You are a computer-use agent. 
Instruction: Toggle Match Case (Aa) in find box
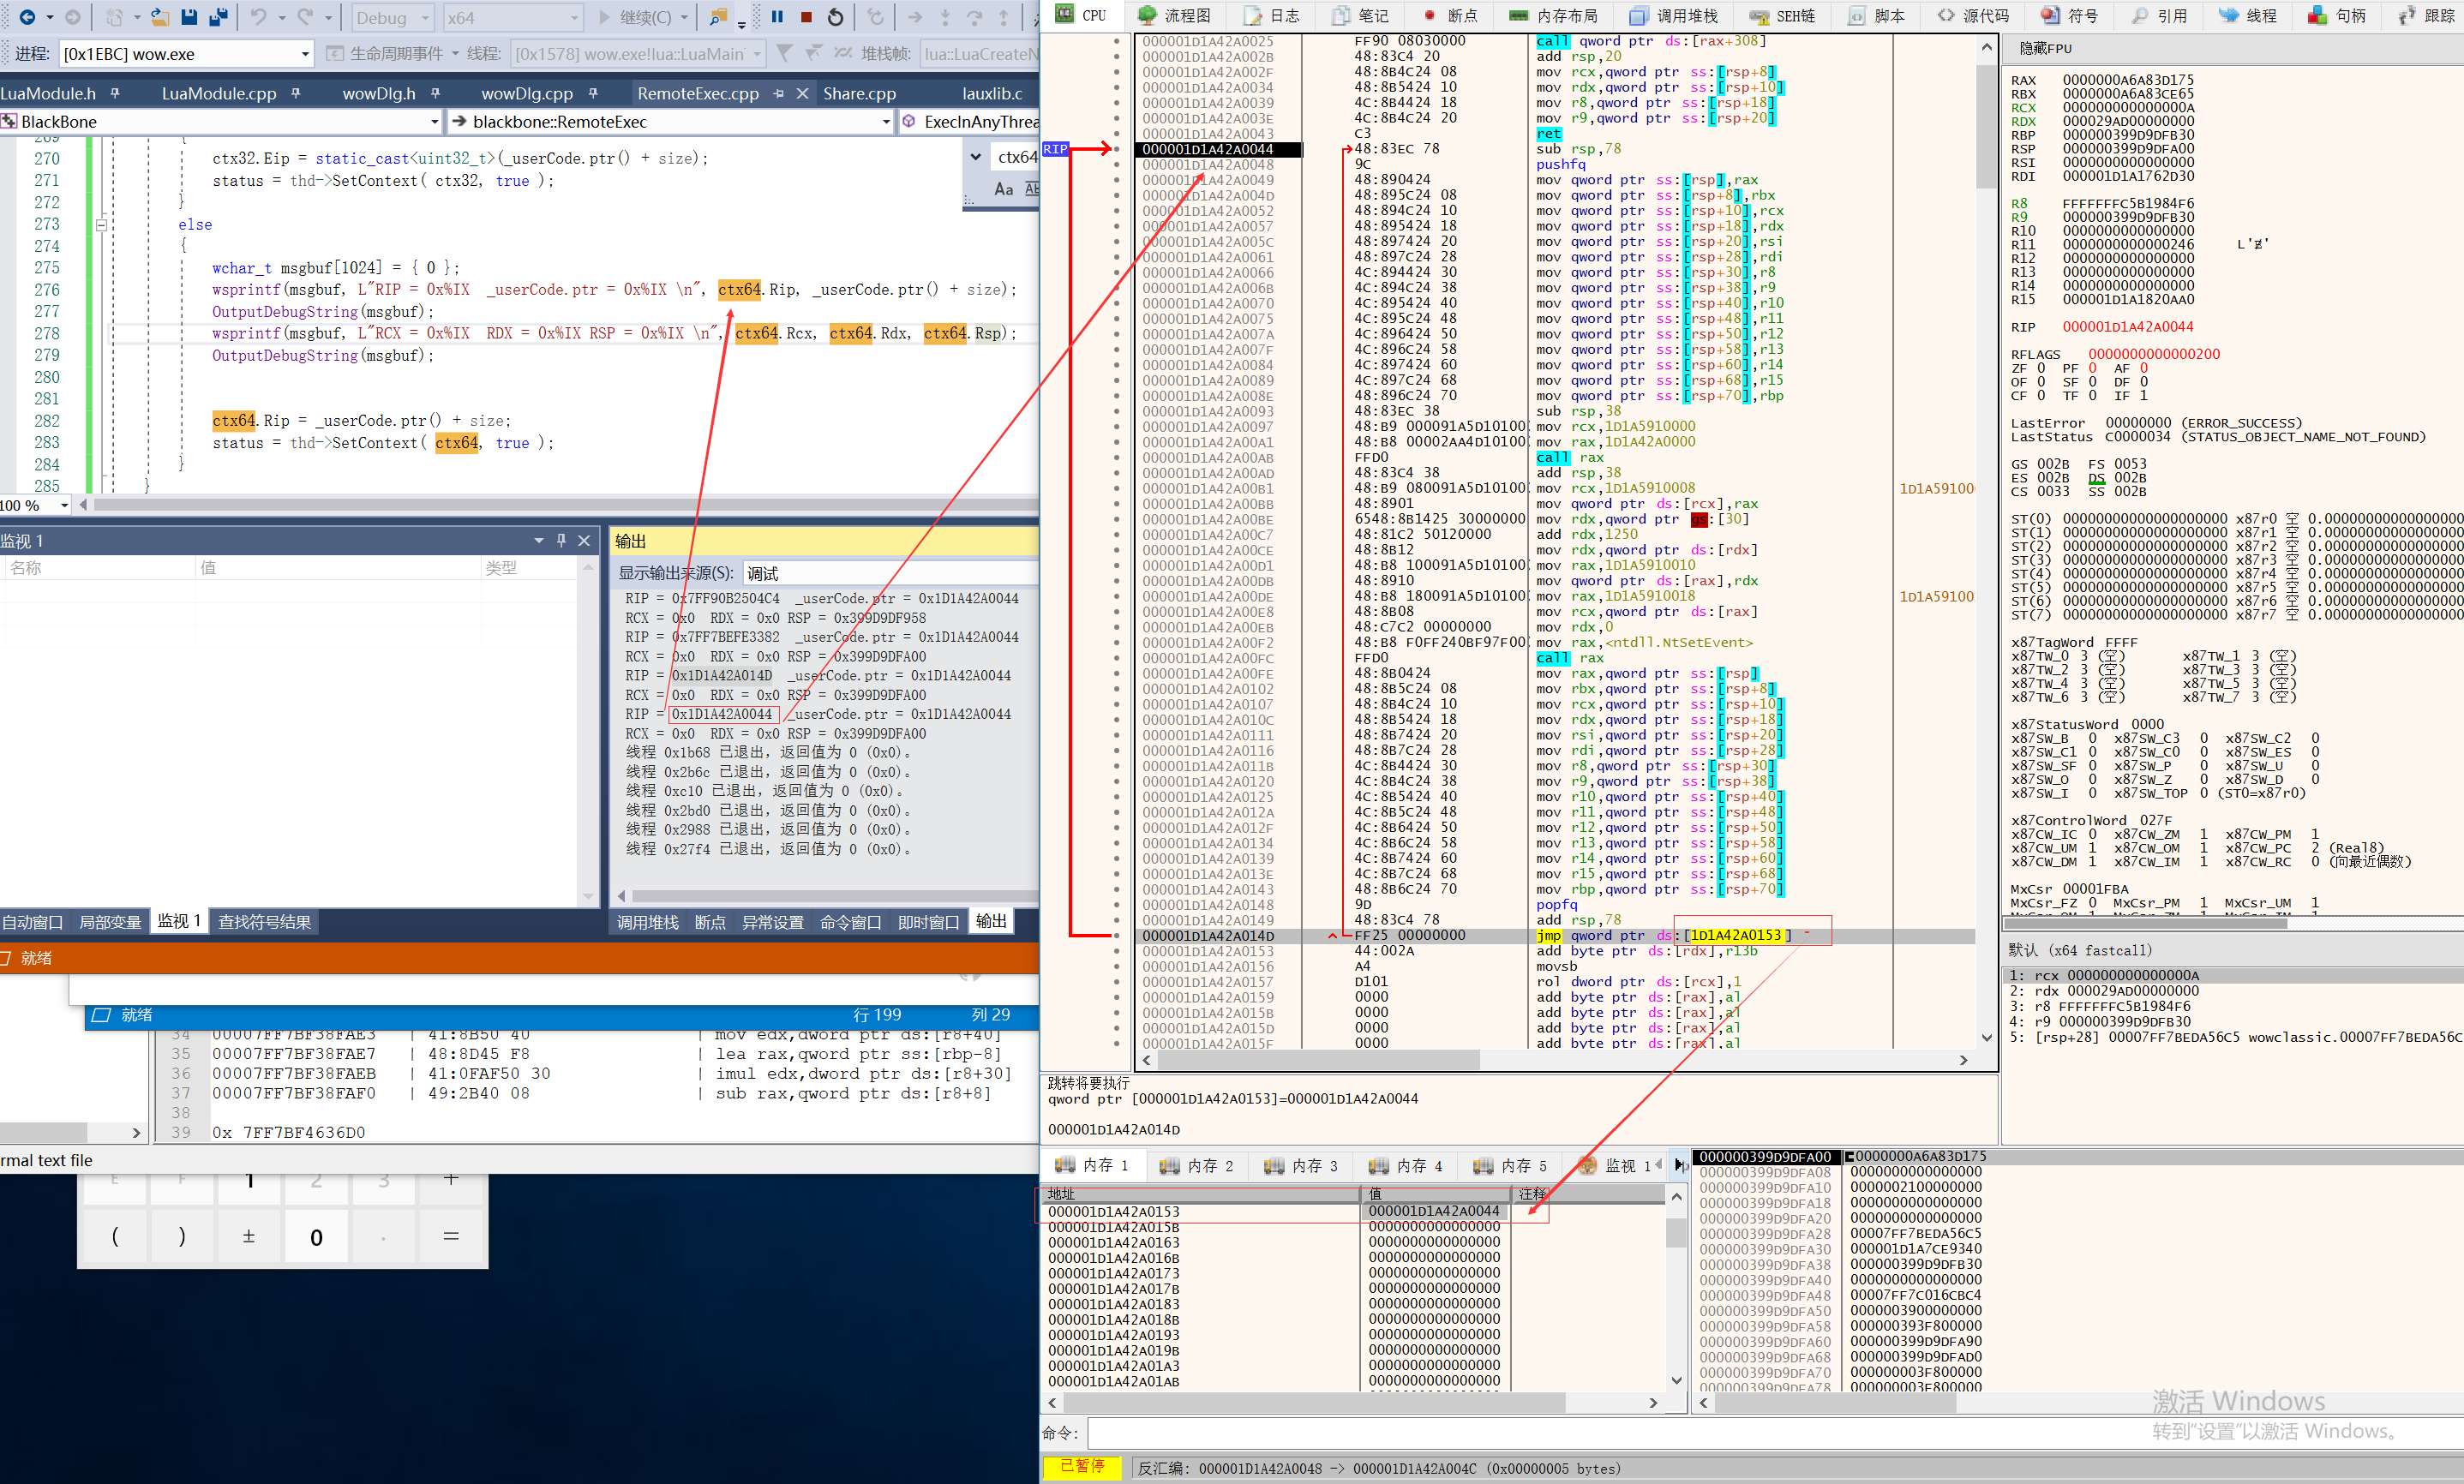point(1003,188)
